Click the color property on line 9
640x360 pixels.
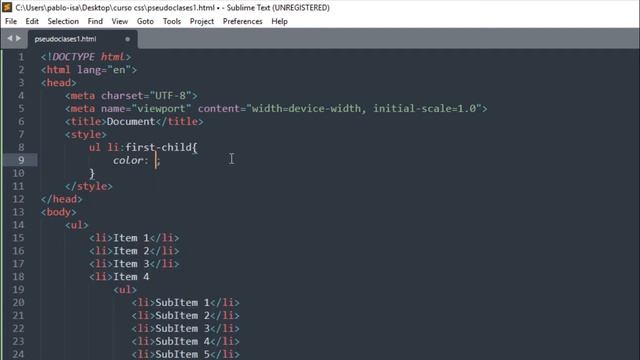click(128, 160)
